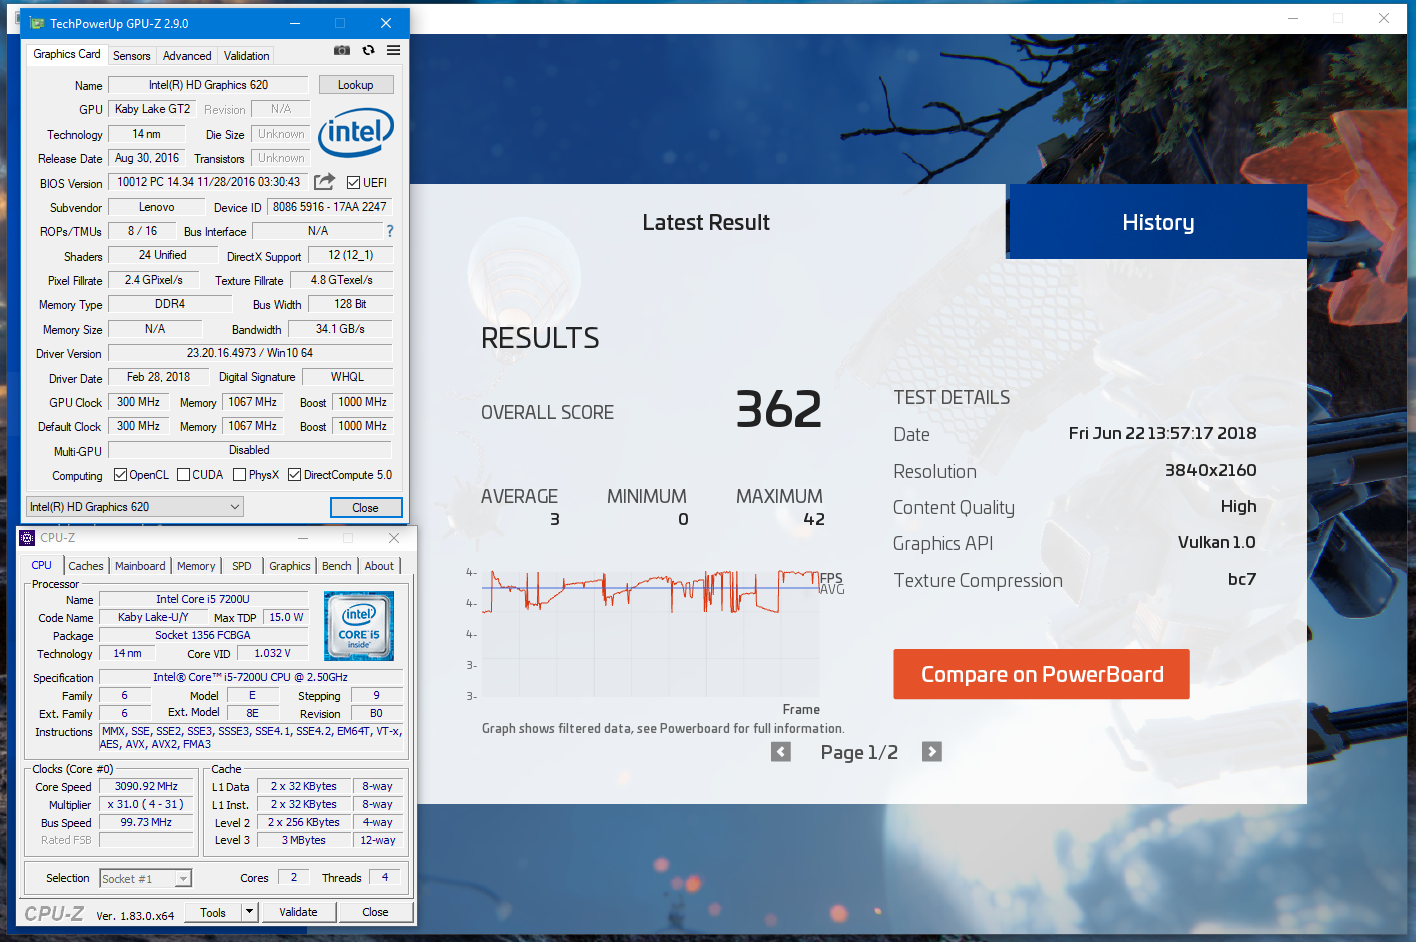
Task: Toggle the PhysX checkbox
Action: [x=239, y=475]
